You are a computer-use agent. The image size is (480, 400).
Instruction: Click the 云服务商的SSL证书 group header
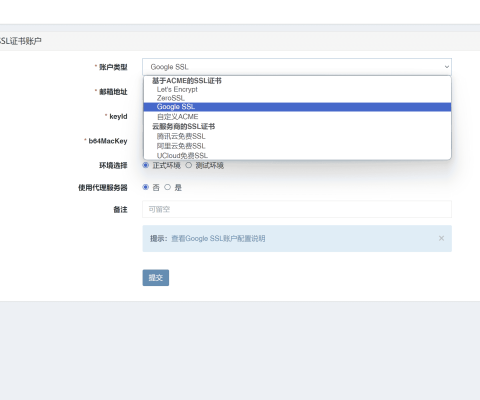pos(183,126)
